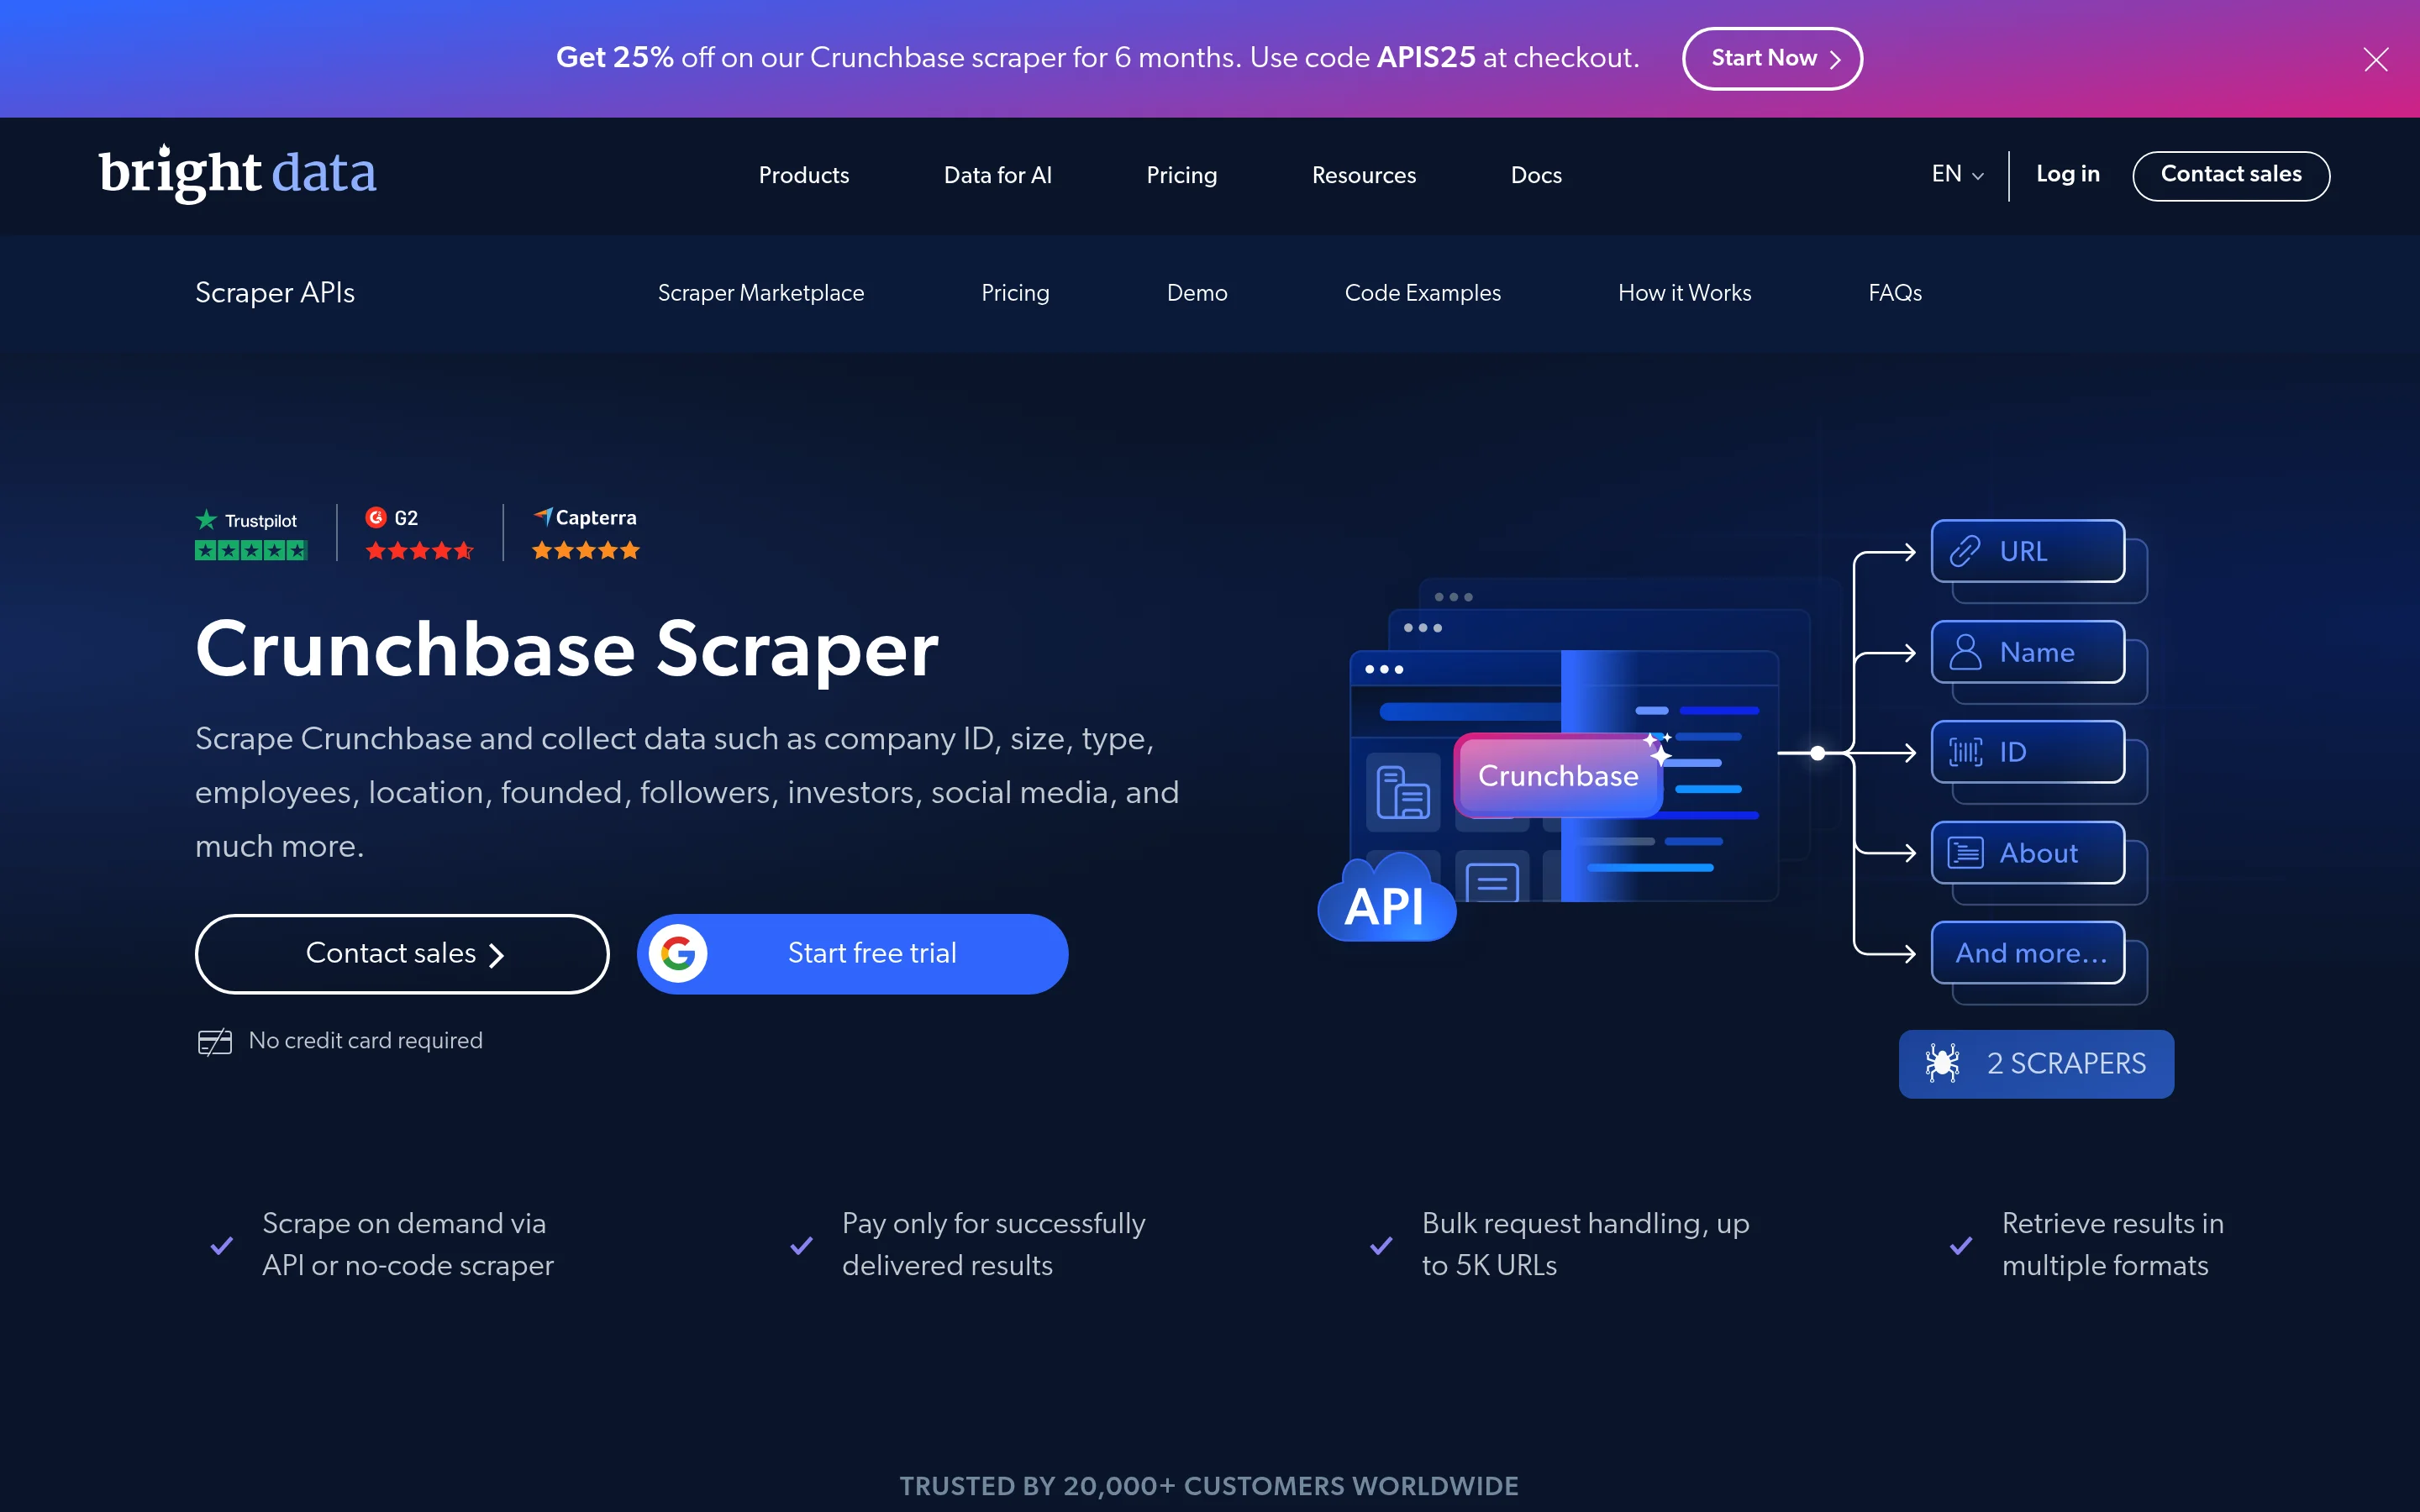
Task: Click the API cloud graphic
Action: (x=1386, y=899)
